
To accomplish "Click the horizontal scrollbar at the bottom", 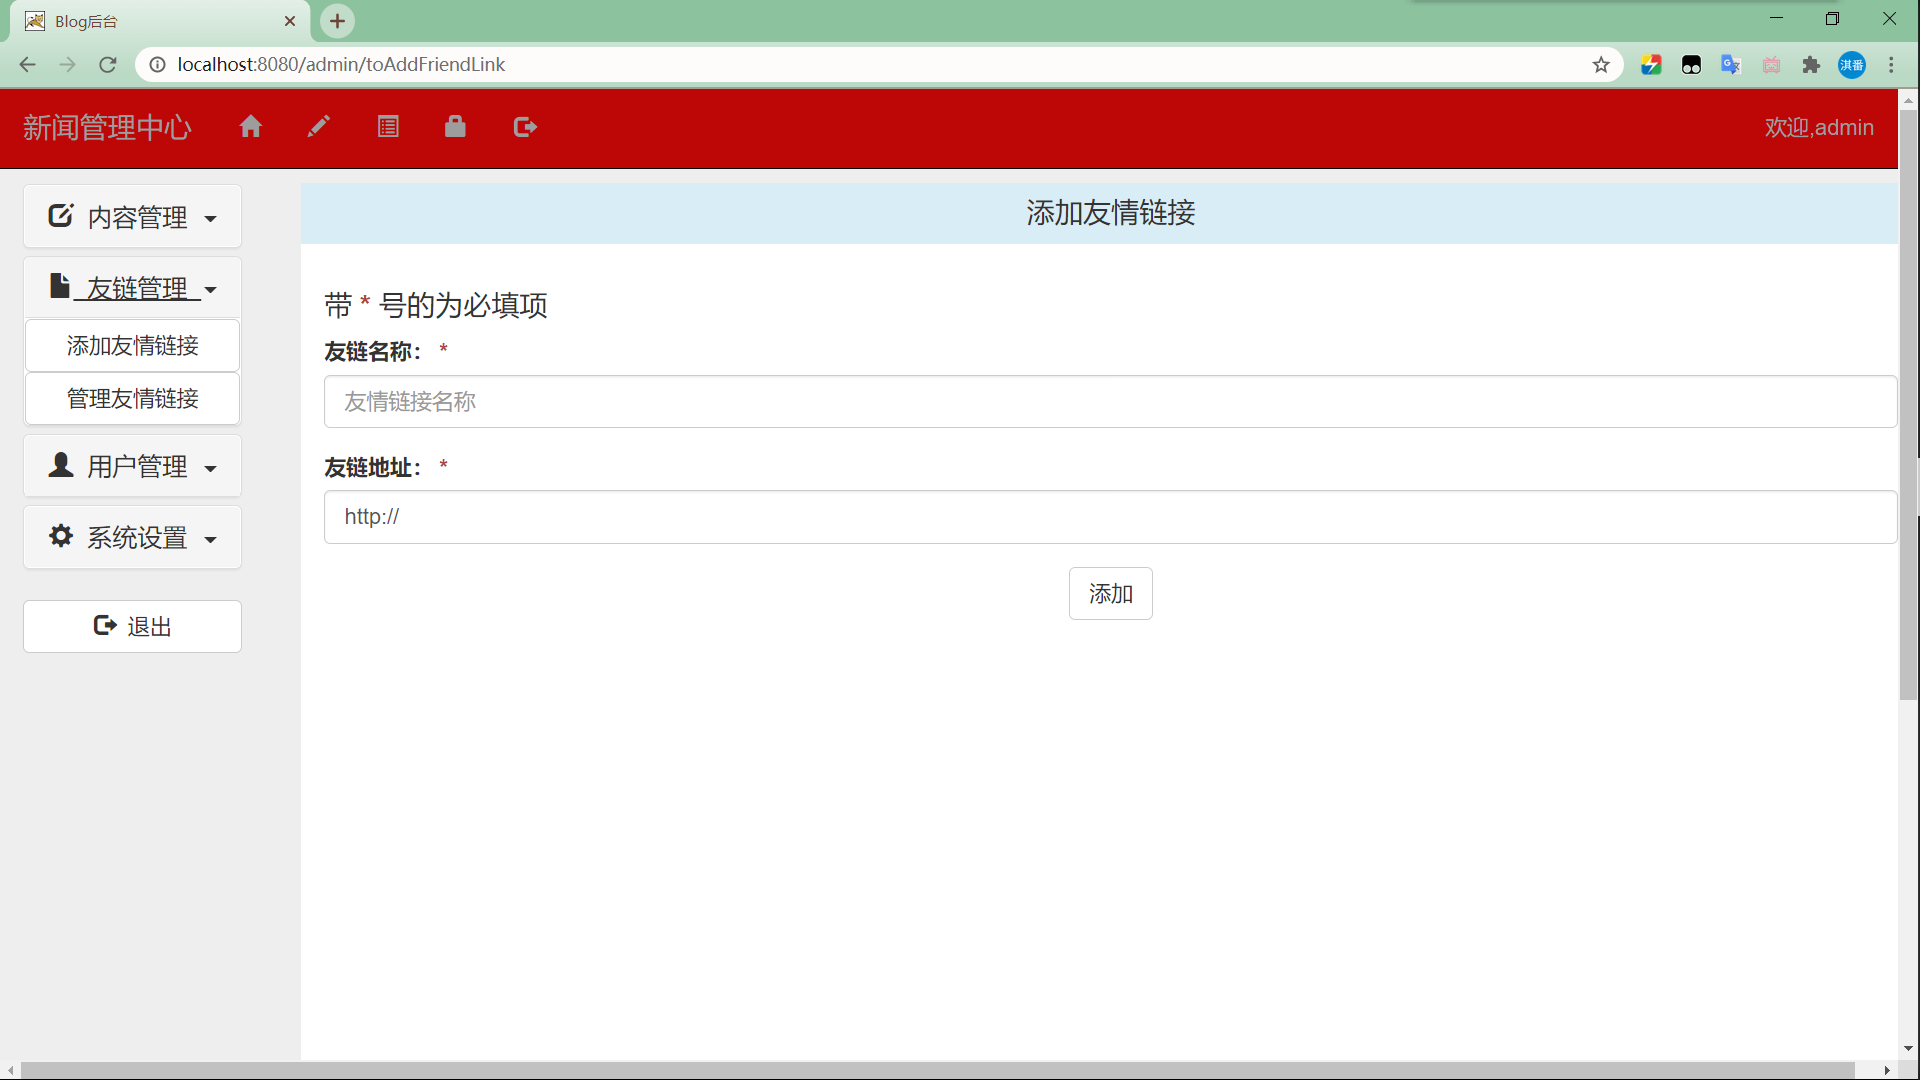I will tap(937, 1070).
